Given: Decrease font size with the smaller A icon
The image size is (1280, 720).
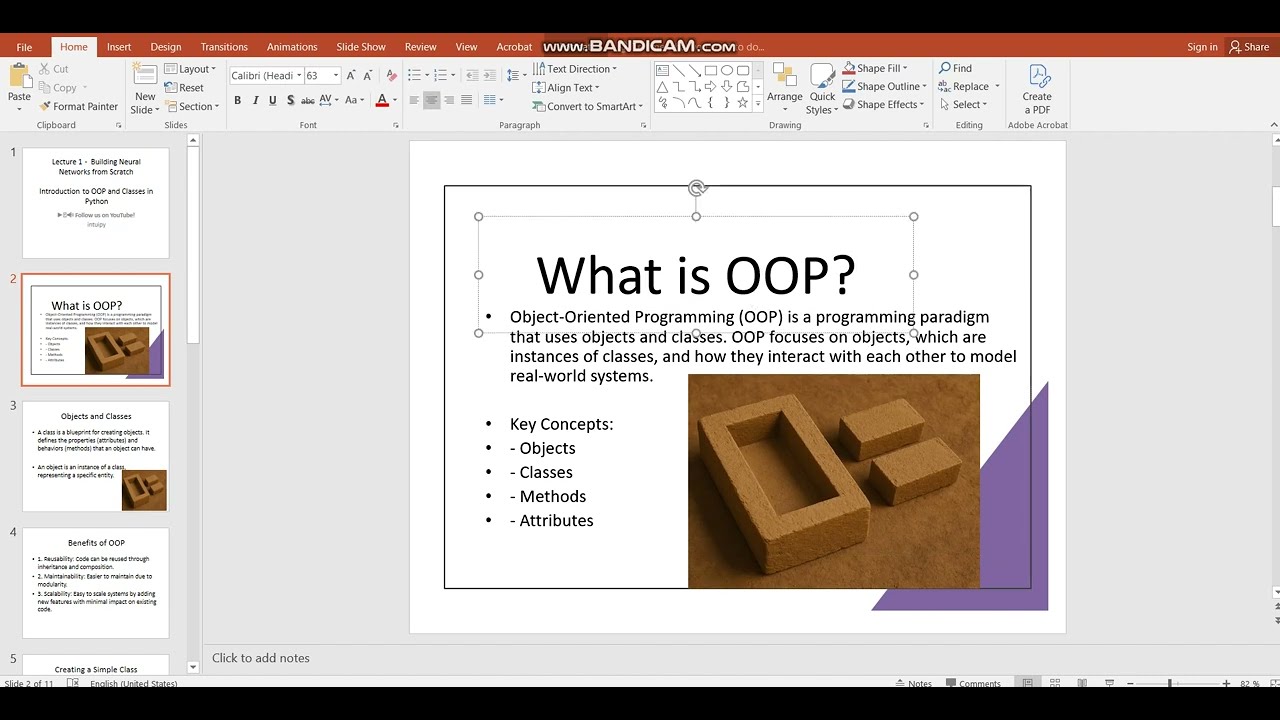Looking at the screenshot, I should coord(367,76).
